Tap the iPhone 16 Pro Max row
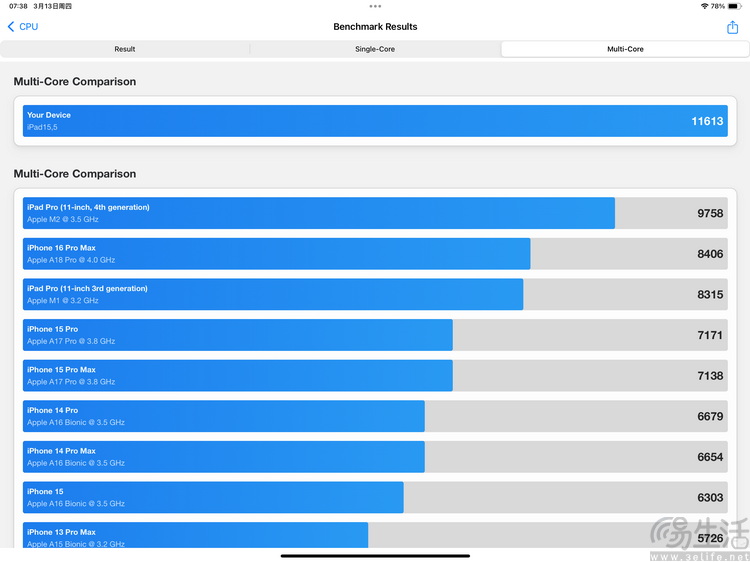This screenshot has height=562, width=750. (375, 253)
